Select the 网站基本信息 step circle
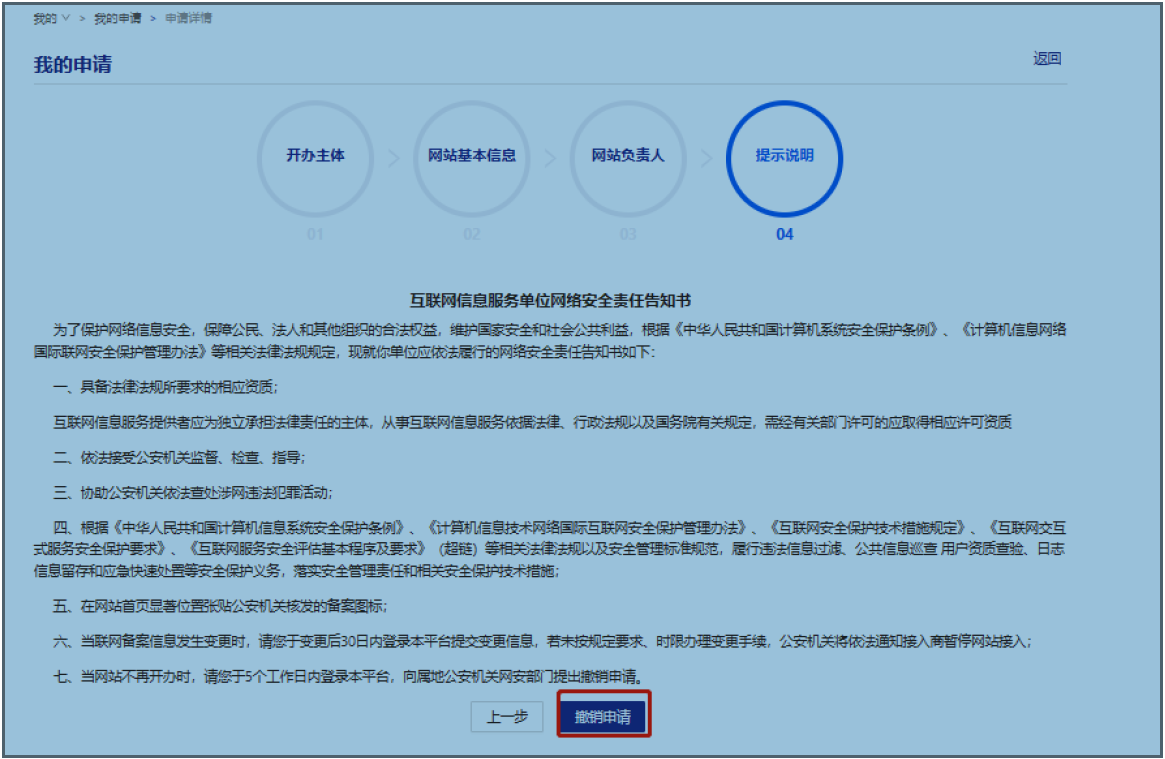 point(471,157)
